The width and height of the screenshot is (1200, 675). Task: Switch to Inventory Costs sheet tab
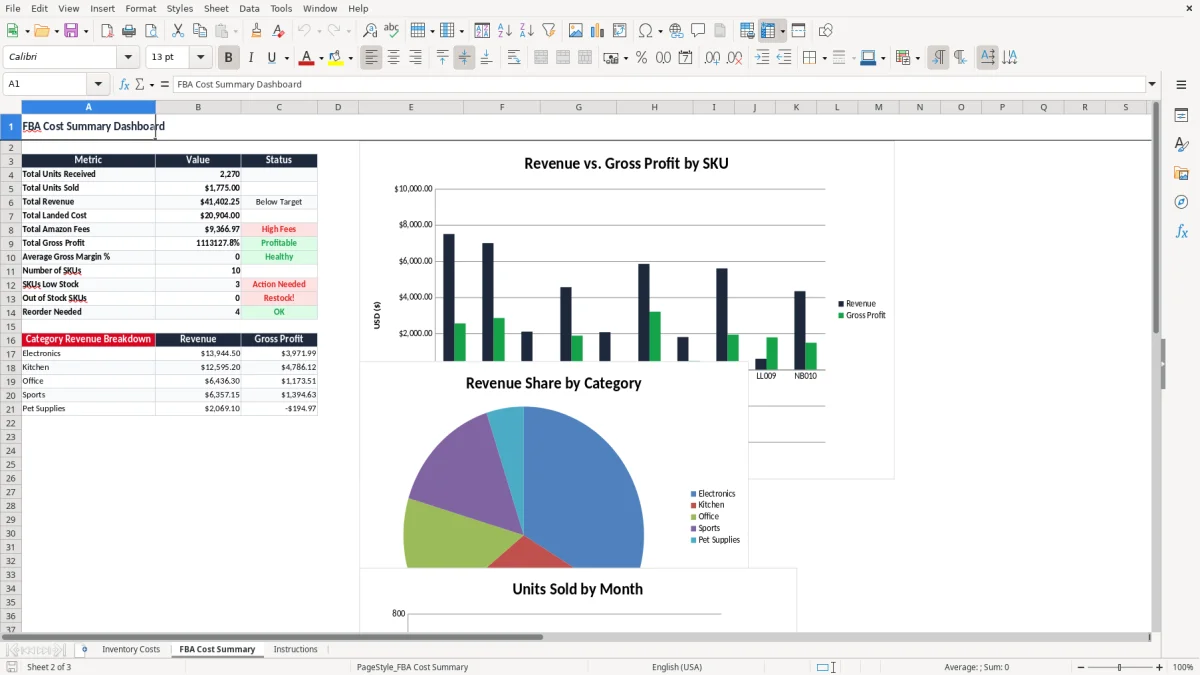click(131, 649)
